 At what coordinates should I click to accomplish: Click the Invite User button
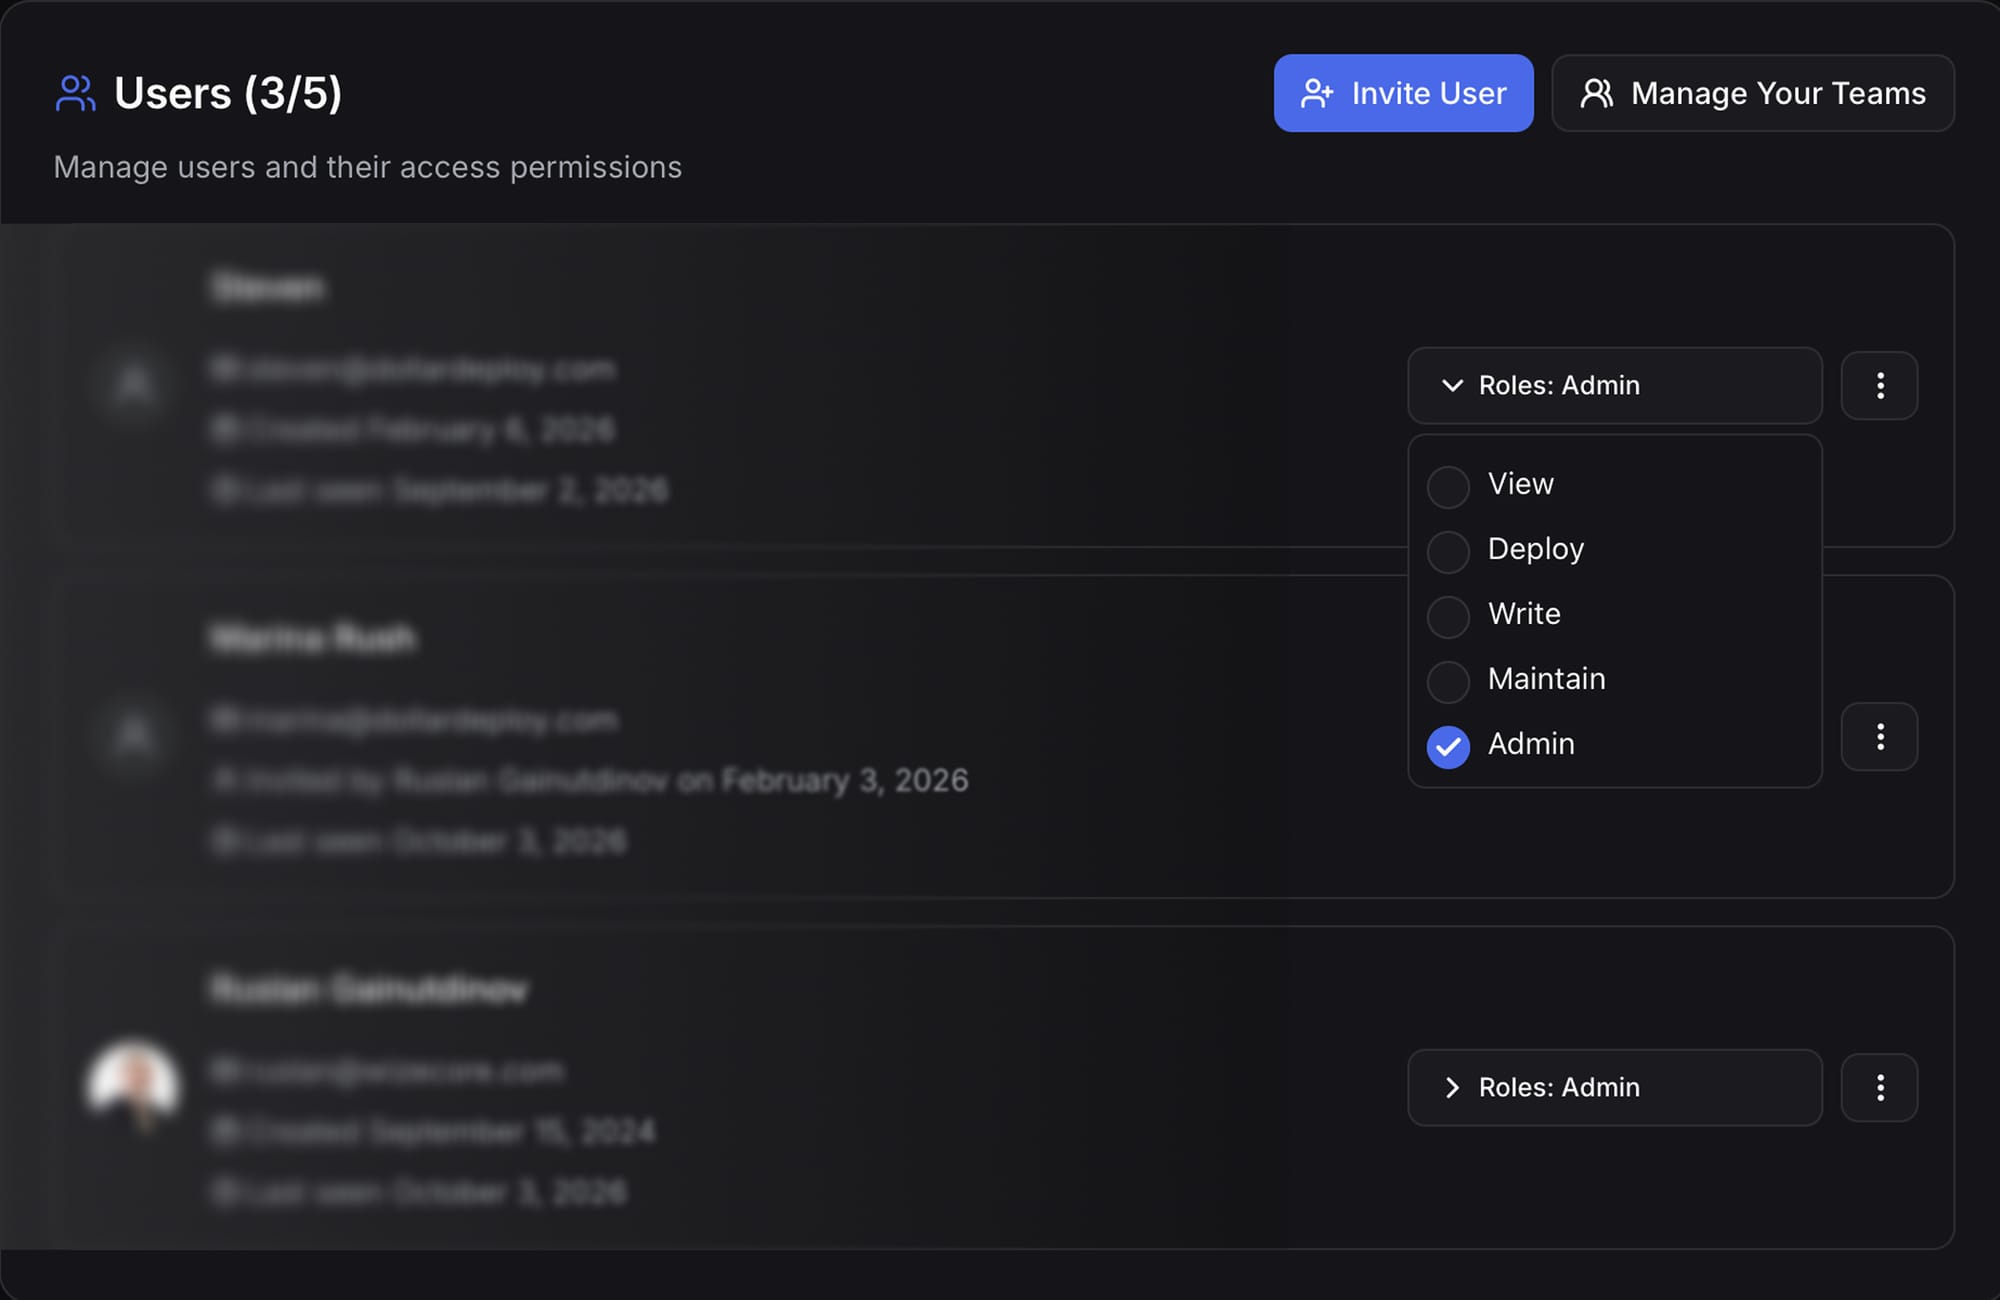pyautogui.click(x=1403, y=93)
